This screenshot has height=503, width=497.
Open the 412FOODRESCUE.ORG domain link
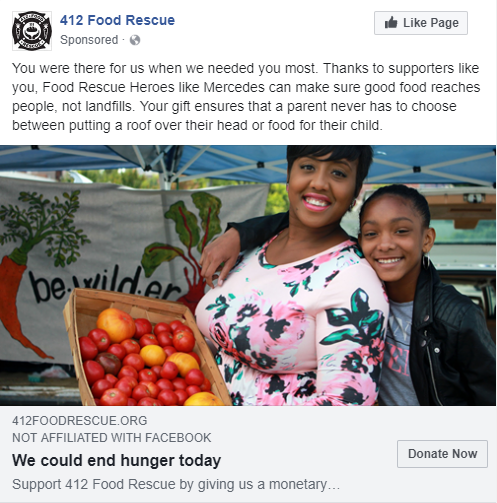click(x=79, y=421)
